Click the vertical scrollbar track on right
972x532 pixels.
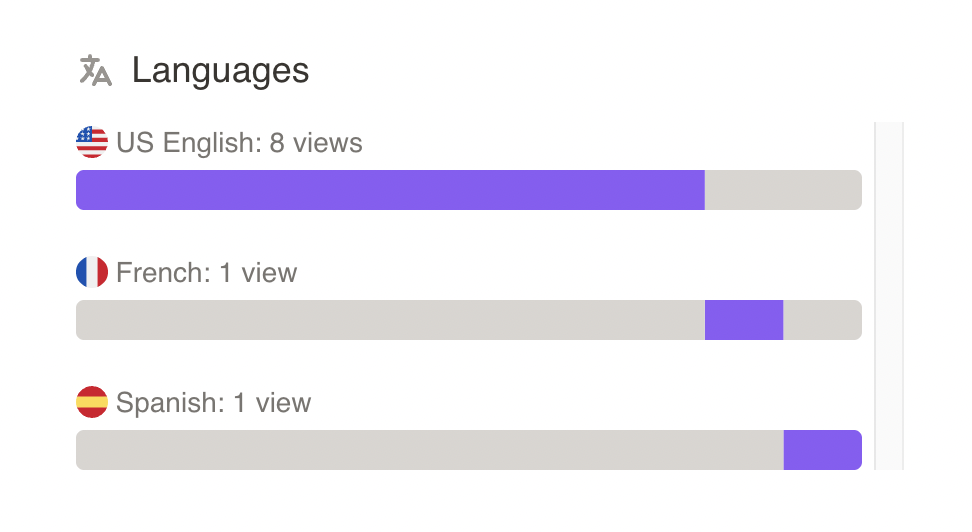click(889, 296)
